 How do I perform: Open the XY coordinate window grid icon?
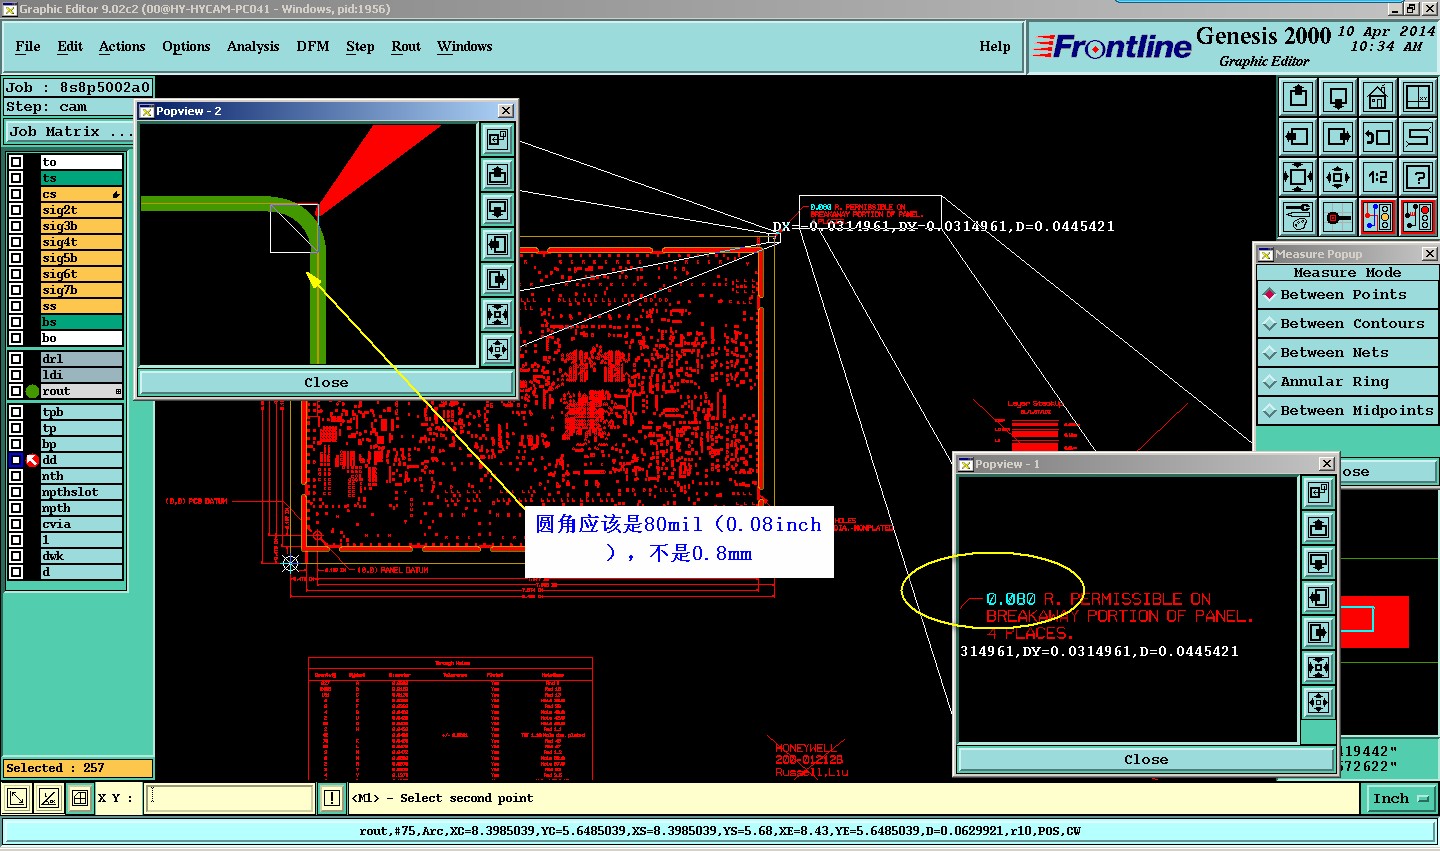1418,97
